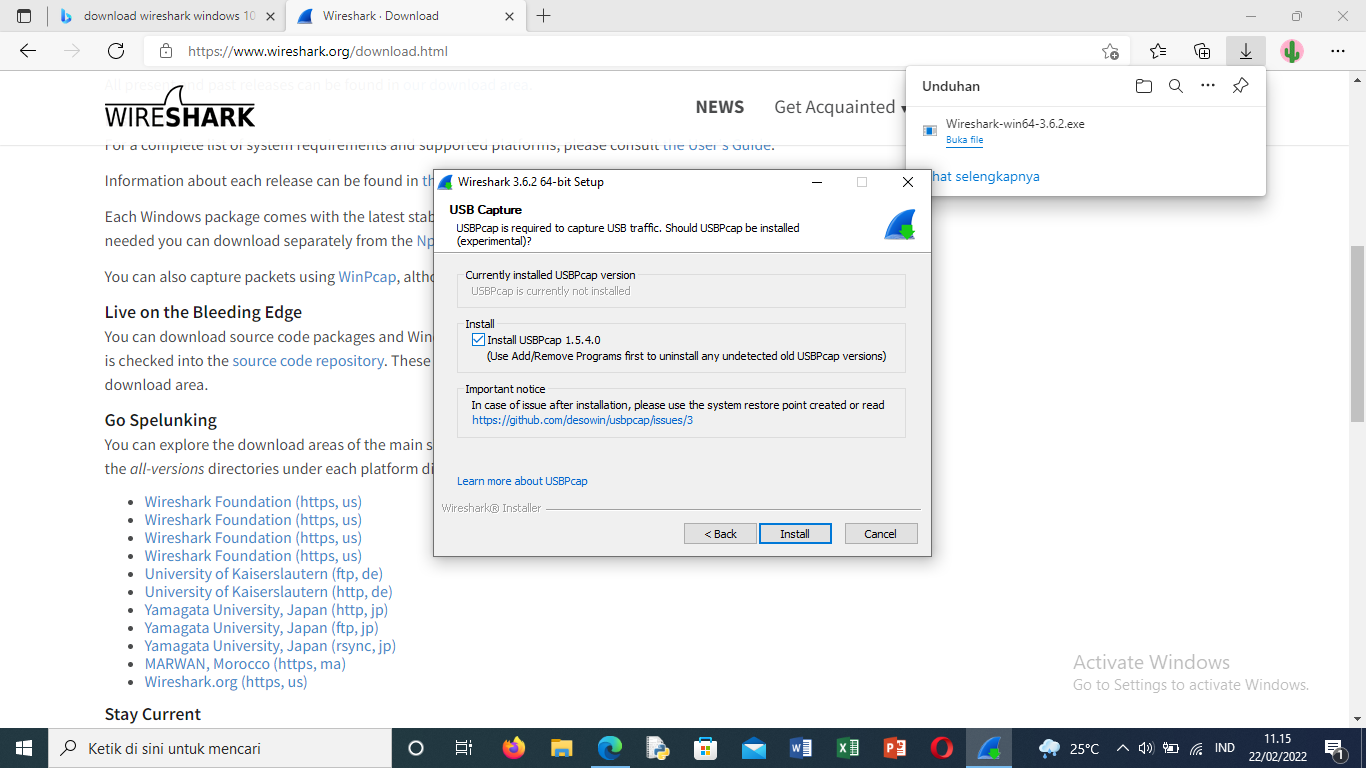Image resolution: width=1366 pixels, height=768 pixels.
Task: Click the address bar URL field
Action: 637,51
